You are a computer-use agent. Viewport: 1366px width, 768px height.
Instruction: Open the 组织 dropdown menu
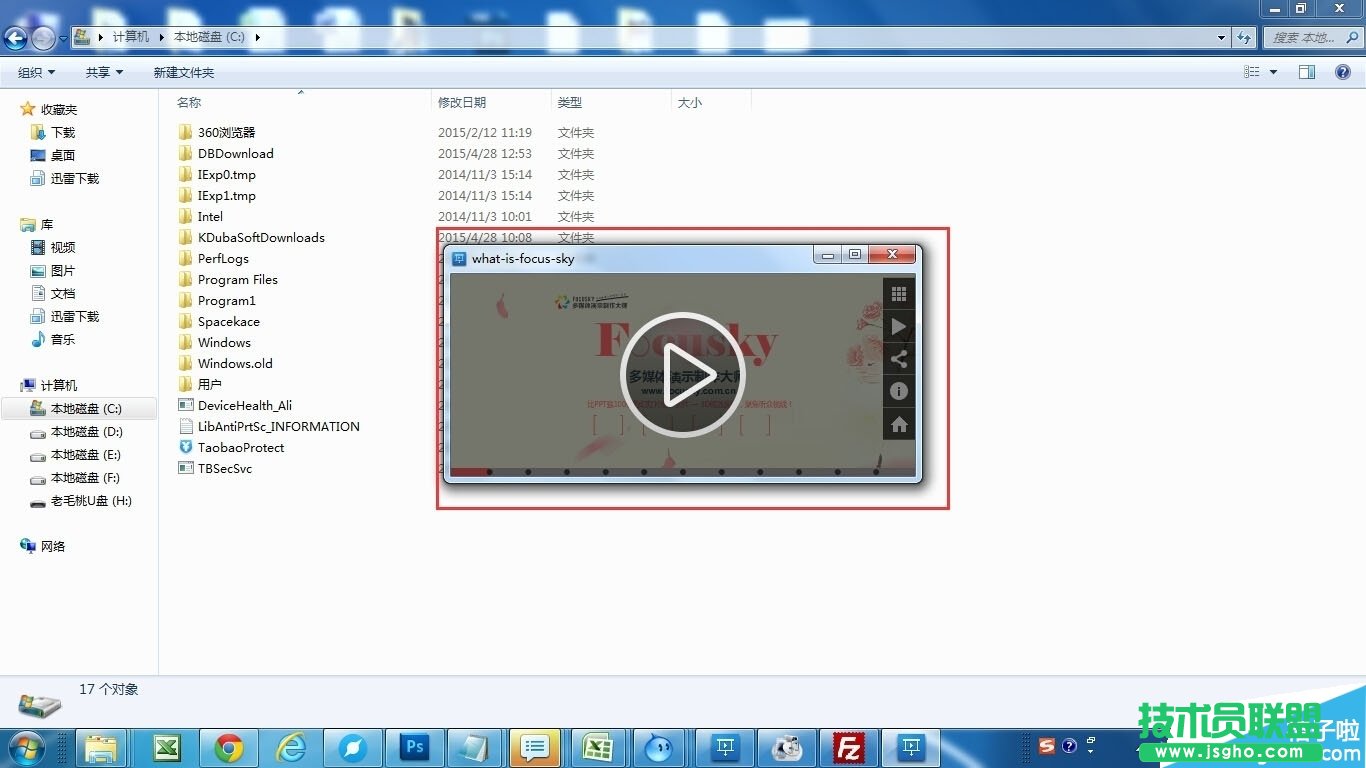(35, 71)
